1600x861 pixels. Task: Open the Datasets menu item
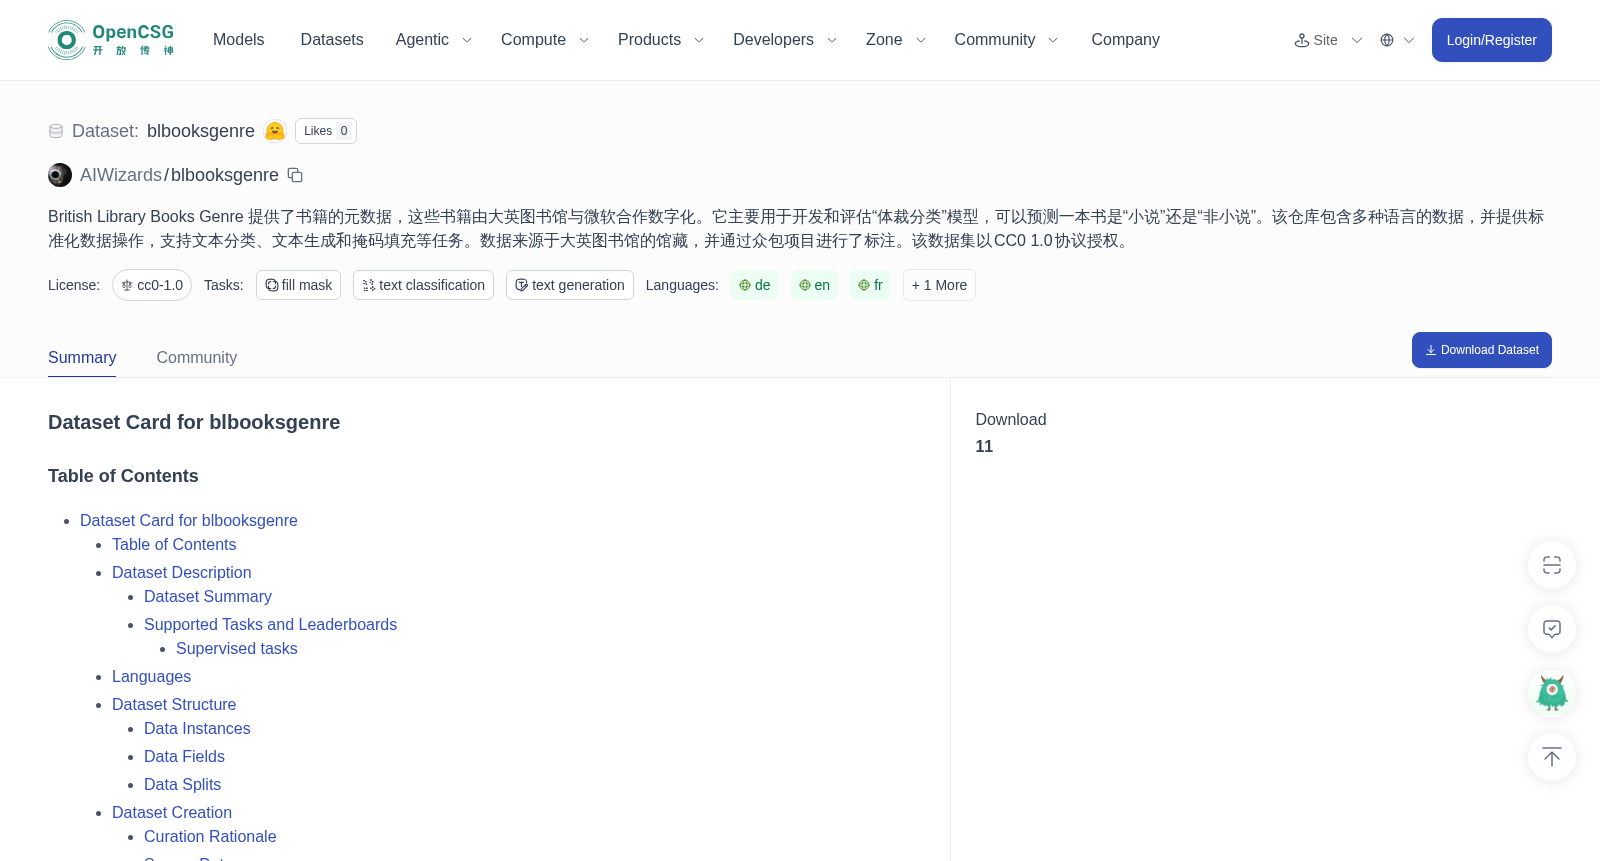point(332,40)
